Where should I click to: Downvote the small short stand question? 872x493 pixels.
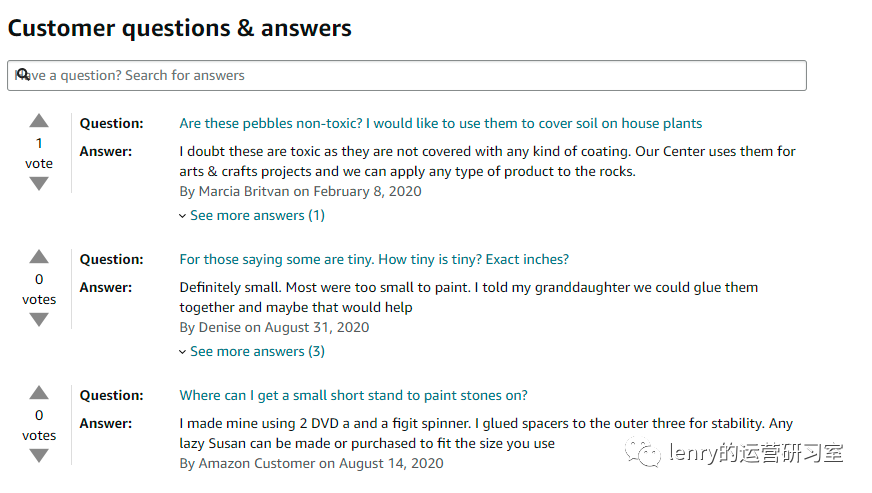pyautogui.click(x=39, y=456)
